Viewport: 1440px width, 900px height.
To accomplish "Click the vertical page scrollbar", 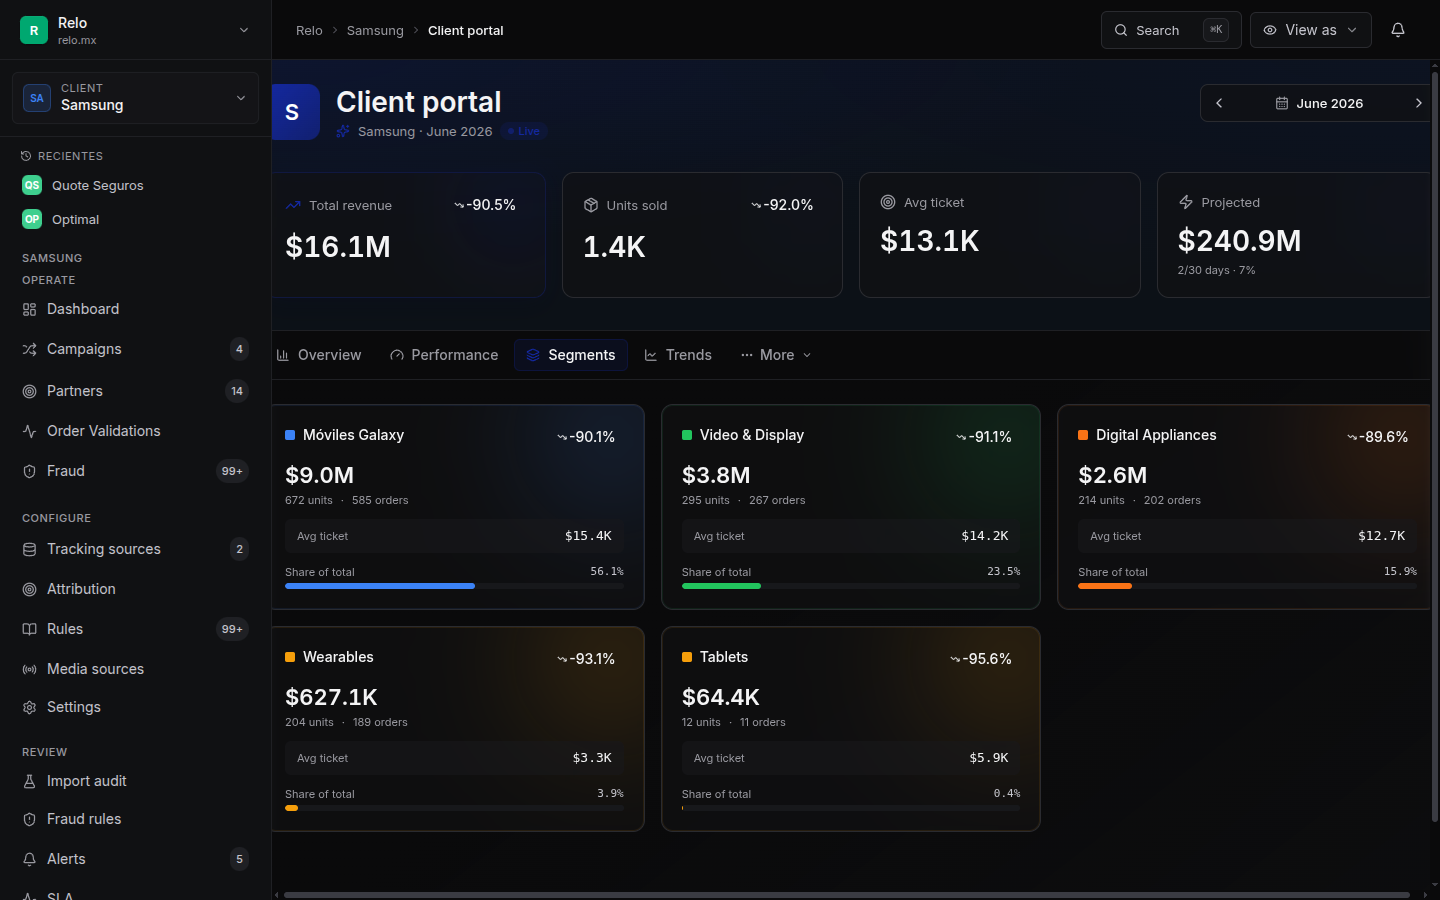I will pos(1435,446).
